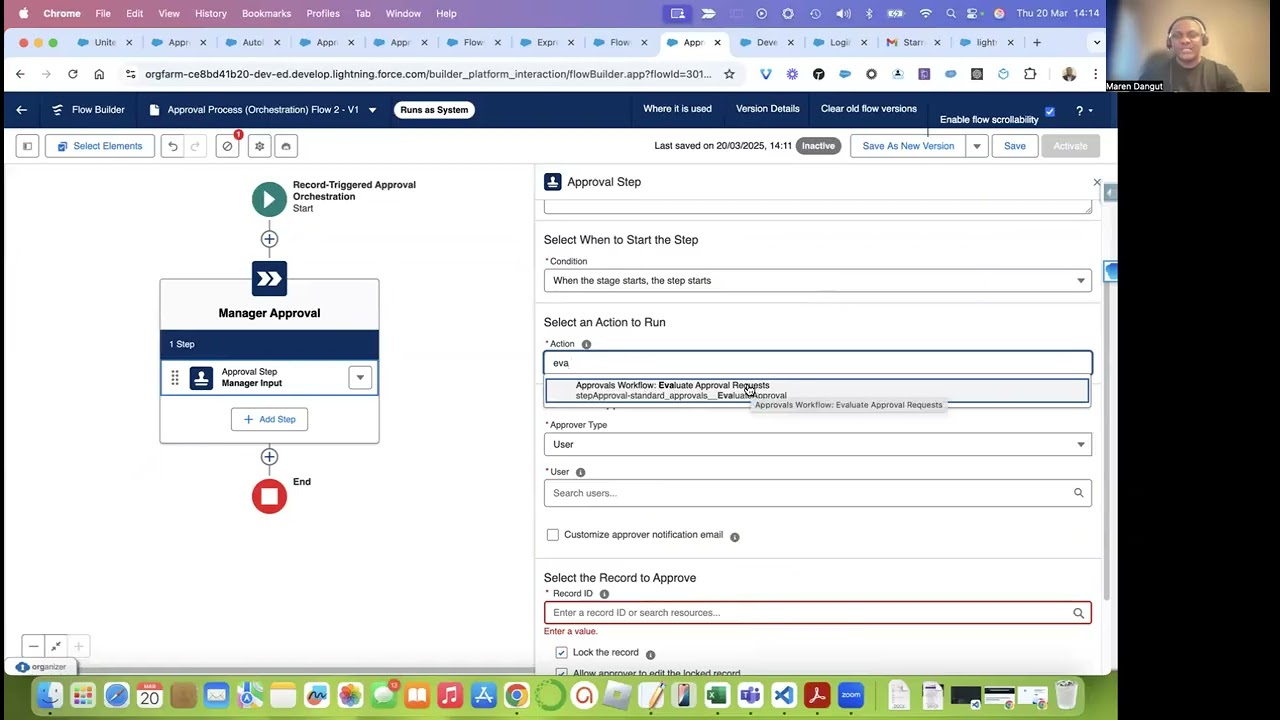
Task: Click the green Start play circle
Action: click(269, 199)
